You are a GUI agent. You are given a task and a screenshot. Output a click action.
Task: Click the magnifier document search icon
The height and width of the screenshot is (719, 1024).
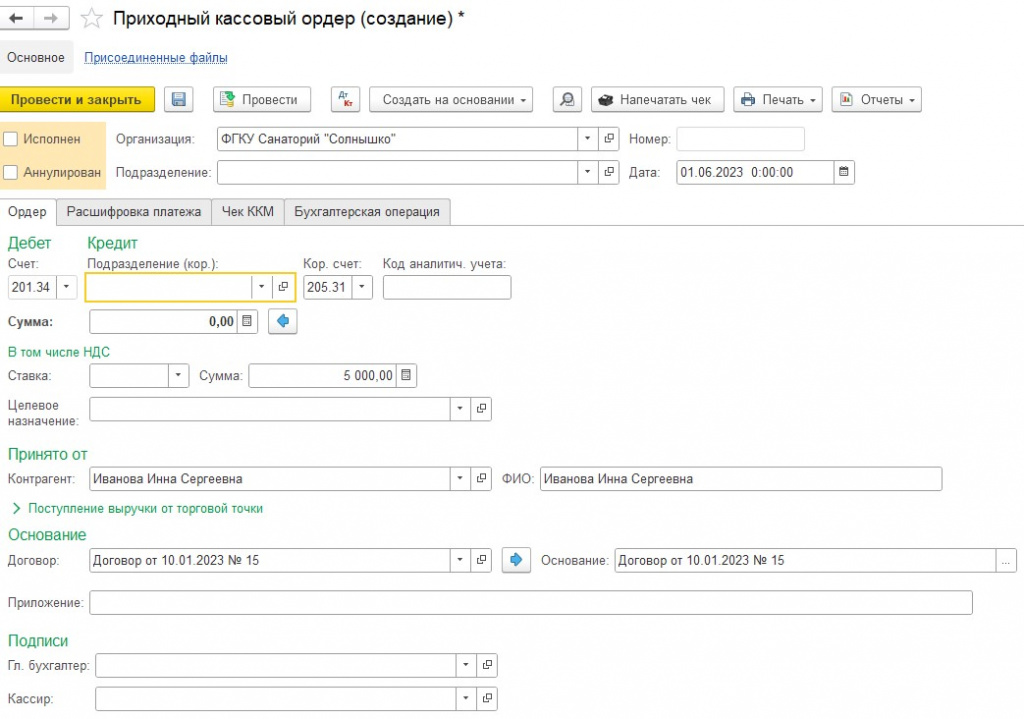(x=568, y=99)
